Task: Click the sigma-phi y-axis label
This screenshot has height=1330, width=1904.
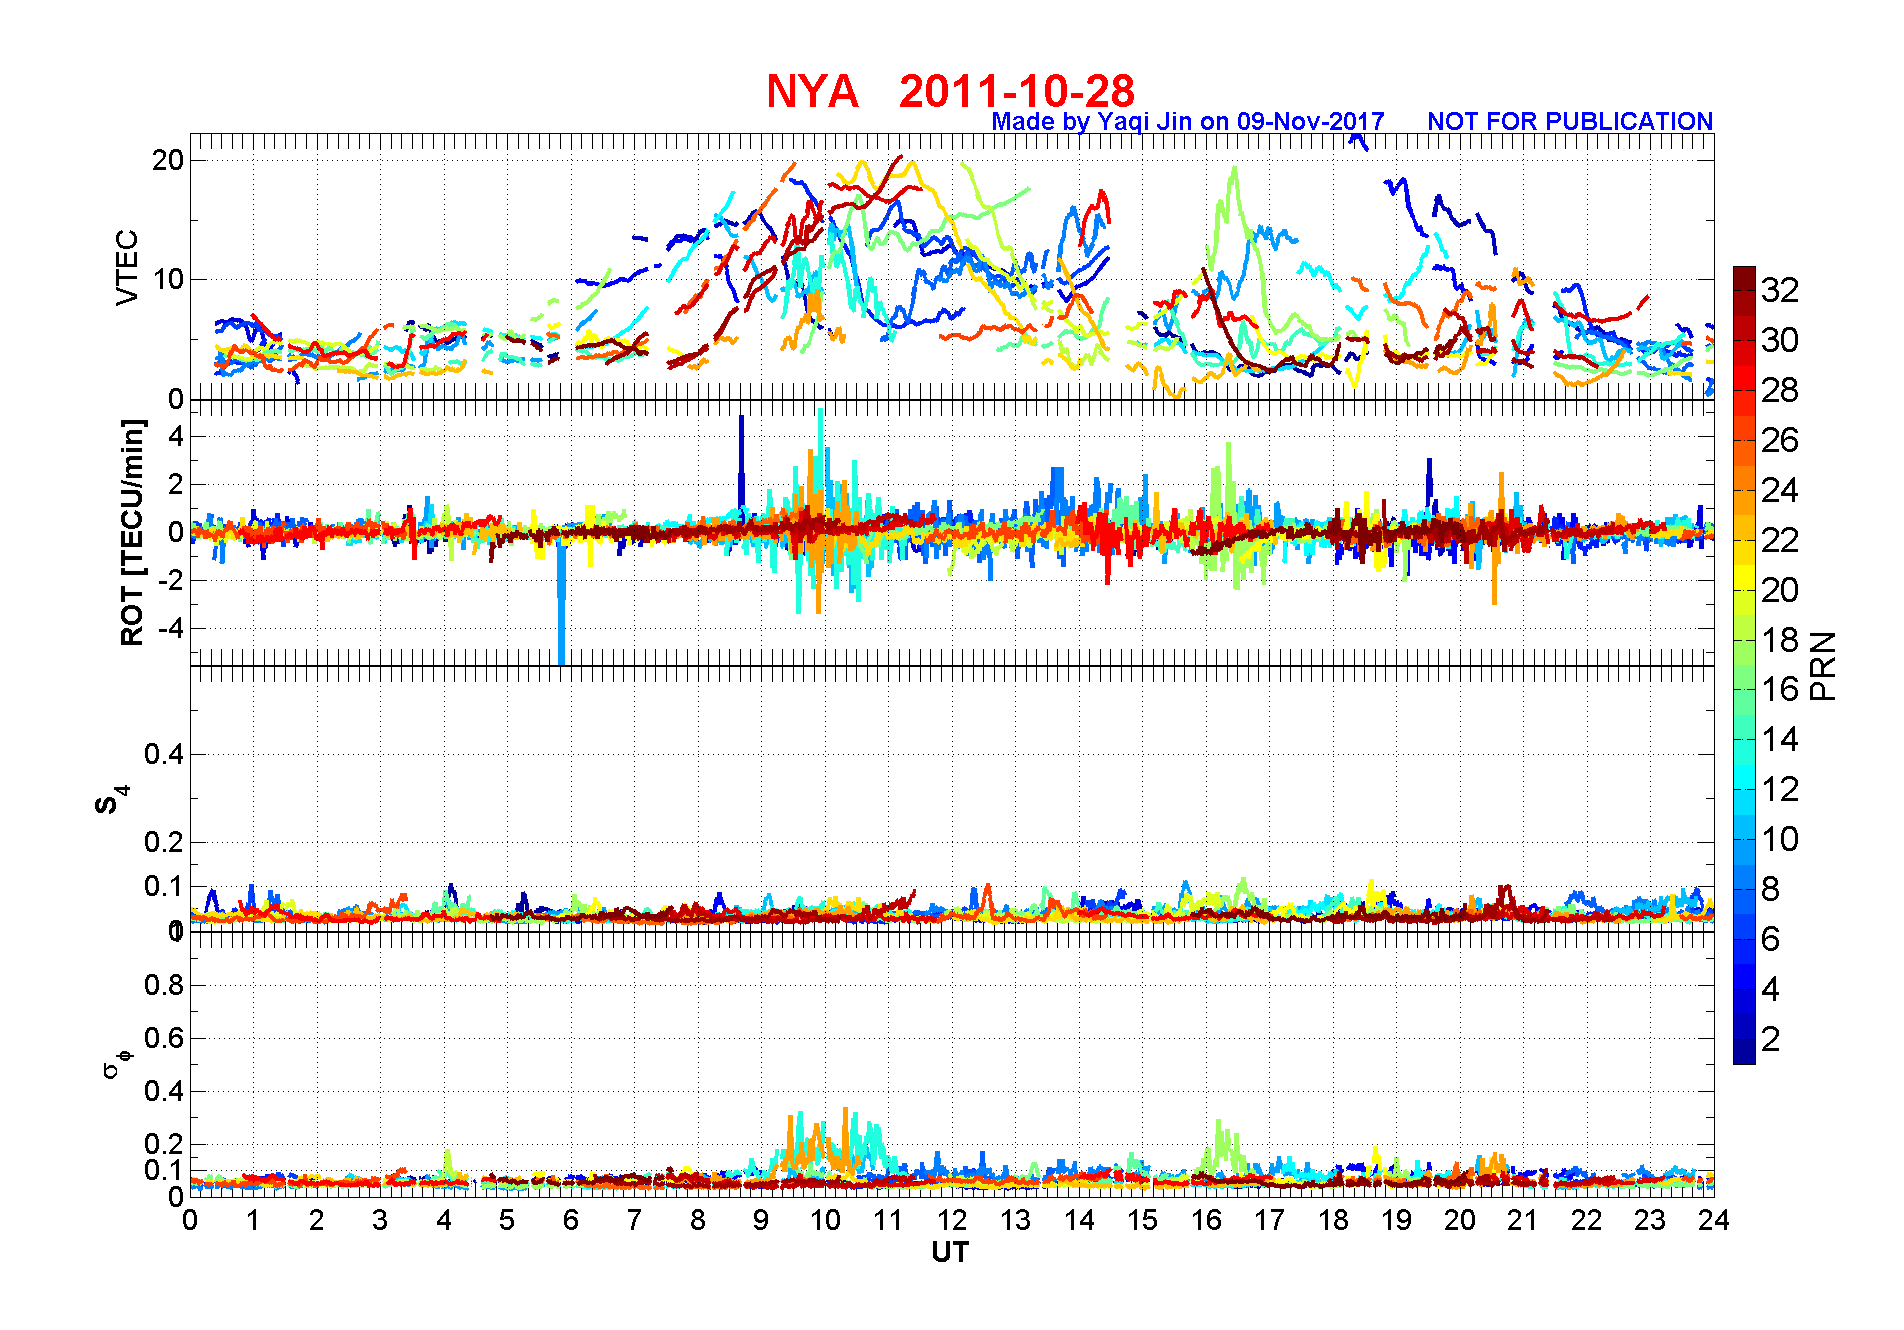Action: (116, 1063)
